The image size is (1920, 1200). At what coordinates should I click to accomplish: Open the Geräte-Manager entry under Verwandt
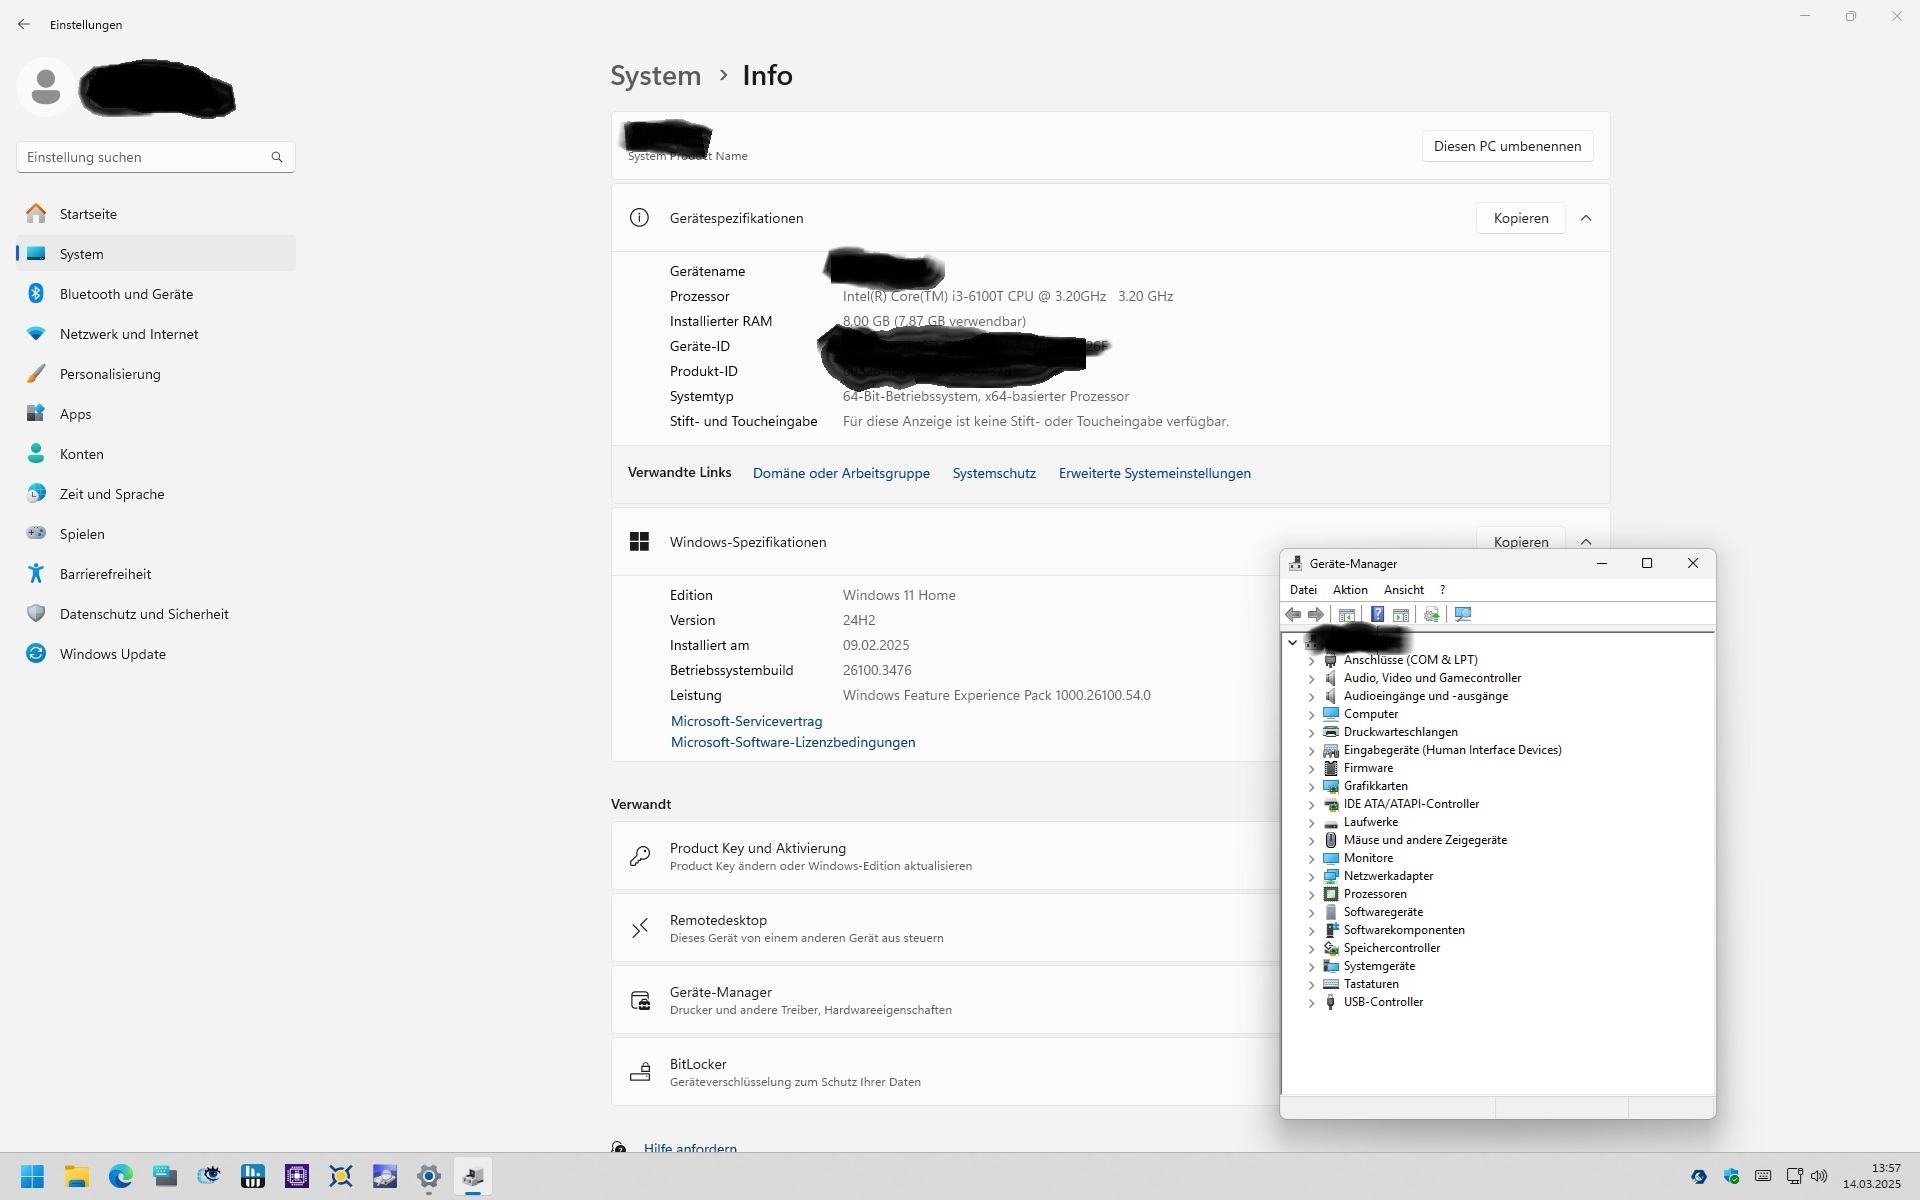[946, 1000]
